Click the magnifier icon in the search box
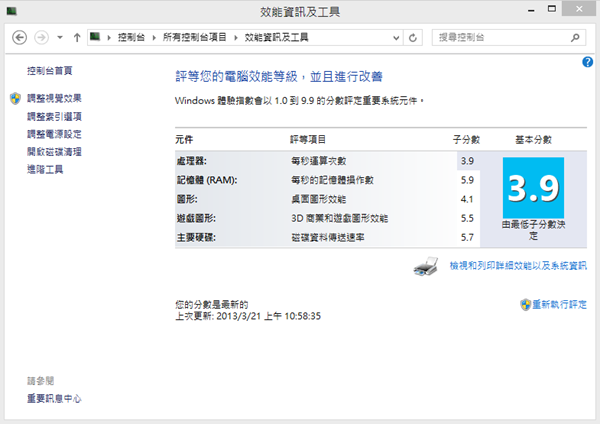The width and height of the screenshot is (600, 424). [x=576, y=37]
